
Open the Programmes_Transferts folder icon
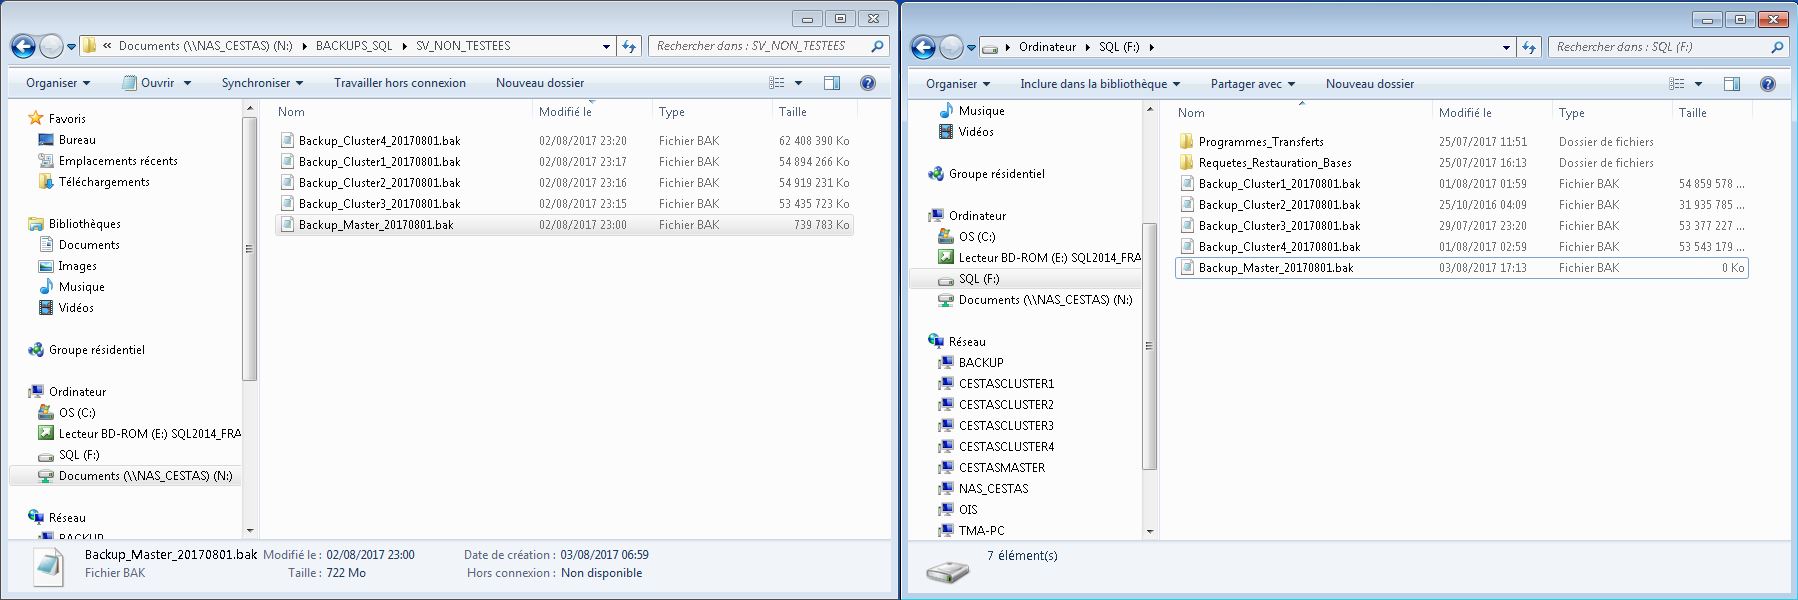tap(1186, 142)
